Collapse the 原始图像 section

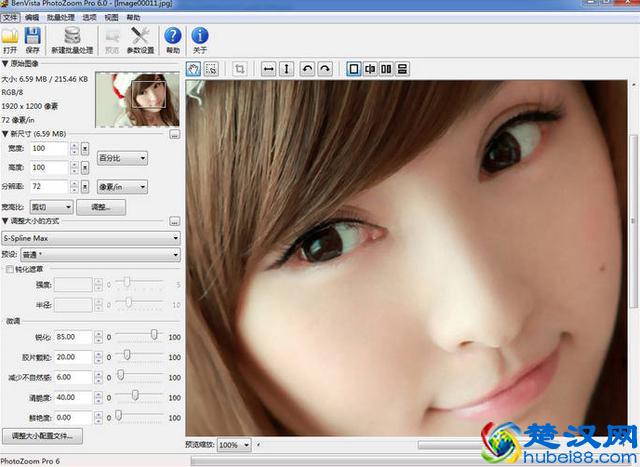click(5, 63)
